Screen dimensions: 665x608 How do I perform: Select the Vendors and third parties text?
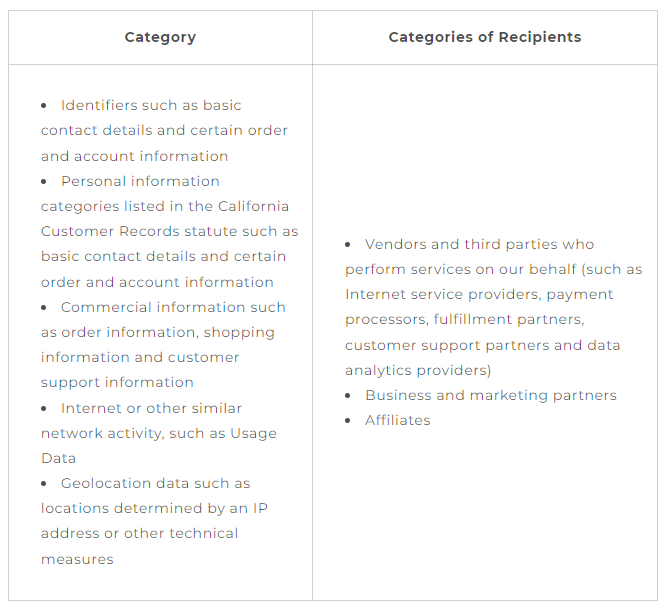coord(479,244)
